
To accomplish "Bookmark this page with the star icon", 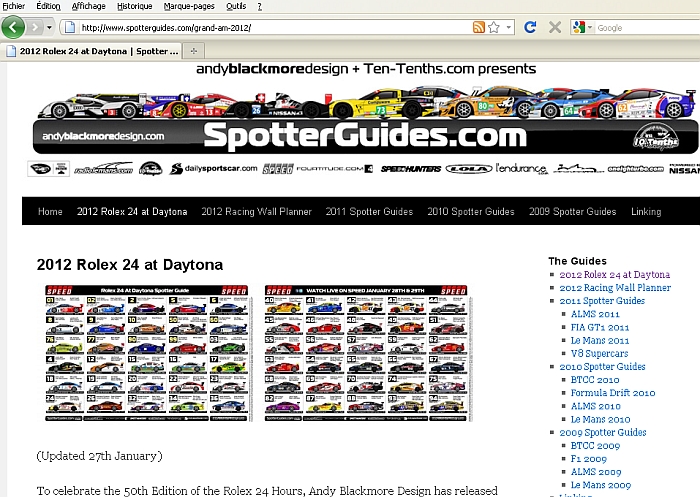I will point(494,27).
